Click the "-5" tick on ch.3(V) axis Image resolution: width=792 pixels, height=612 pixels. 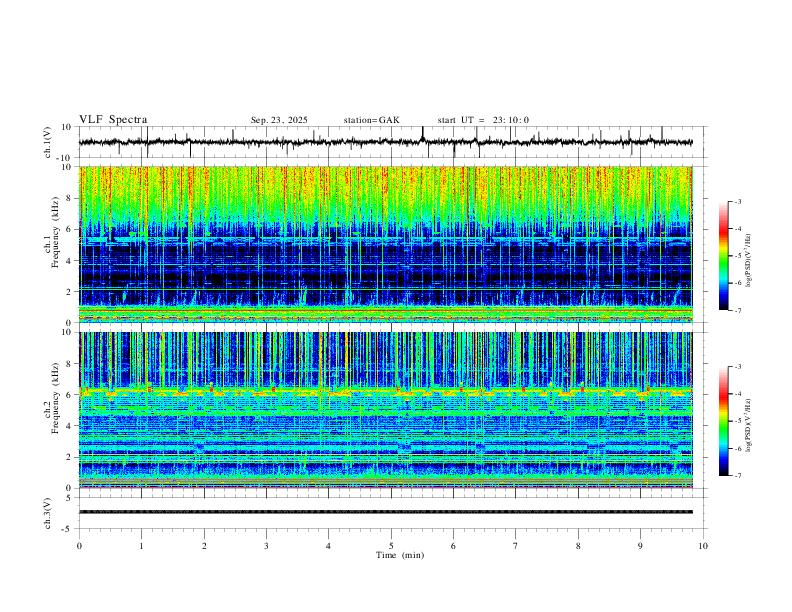pos(68,529)
